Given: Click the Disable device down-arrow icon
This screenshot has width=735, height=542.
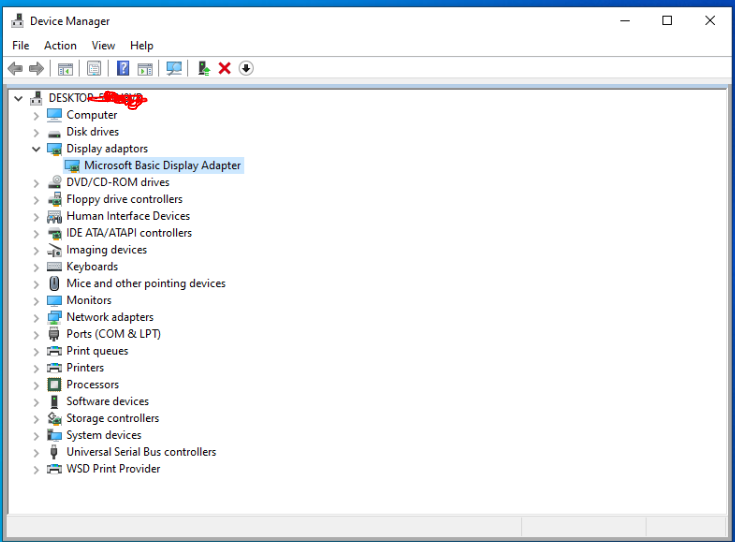Looking at the screenshot, I should click(x=246, y=68).
